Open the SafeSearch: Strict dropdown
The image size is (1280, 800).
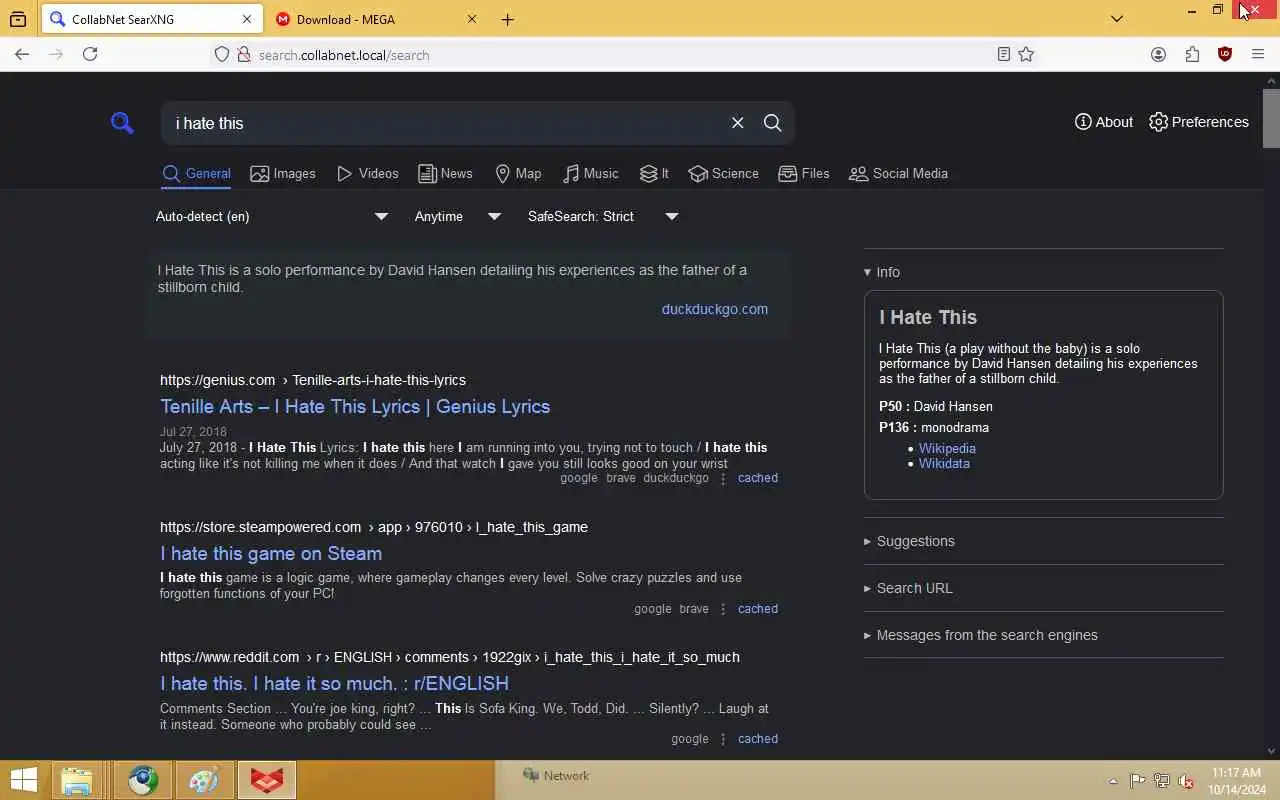coord(603,216)
